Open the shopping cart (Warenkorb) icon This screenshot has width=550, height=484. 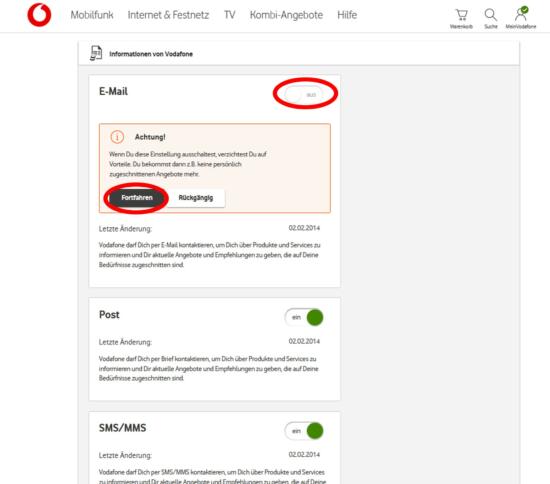click(461, 15)
